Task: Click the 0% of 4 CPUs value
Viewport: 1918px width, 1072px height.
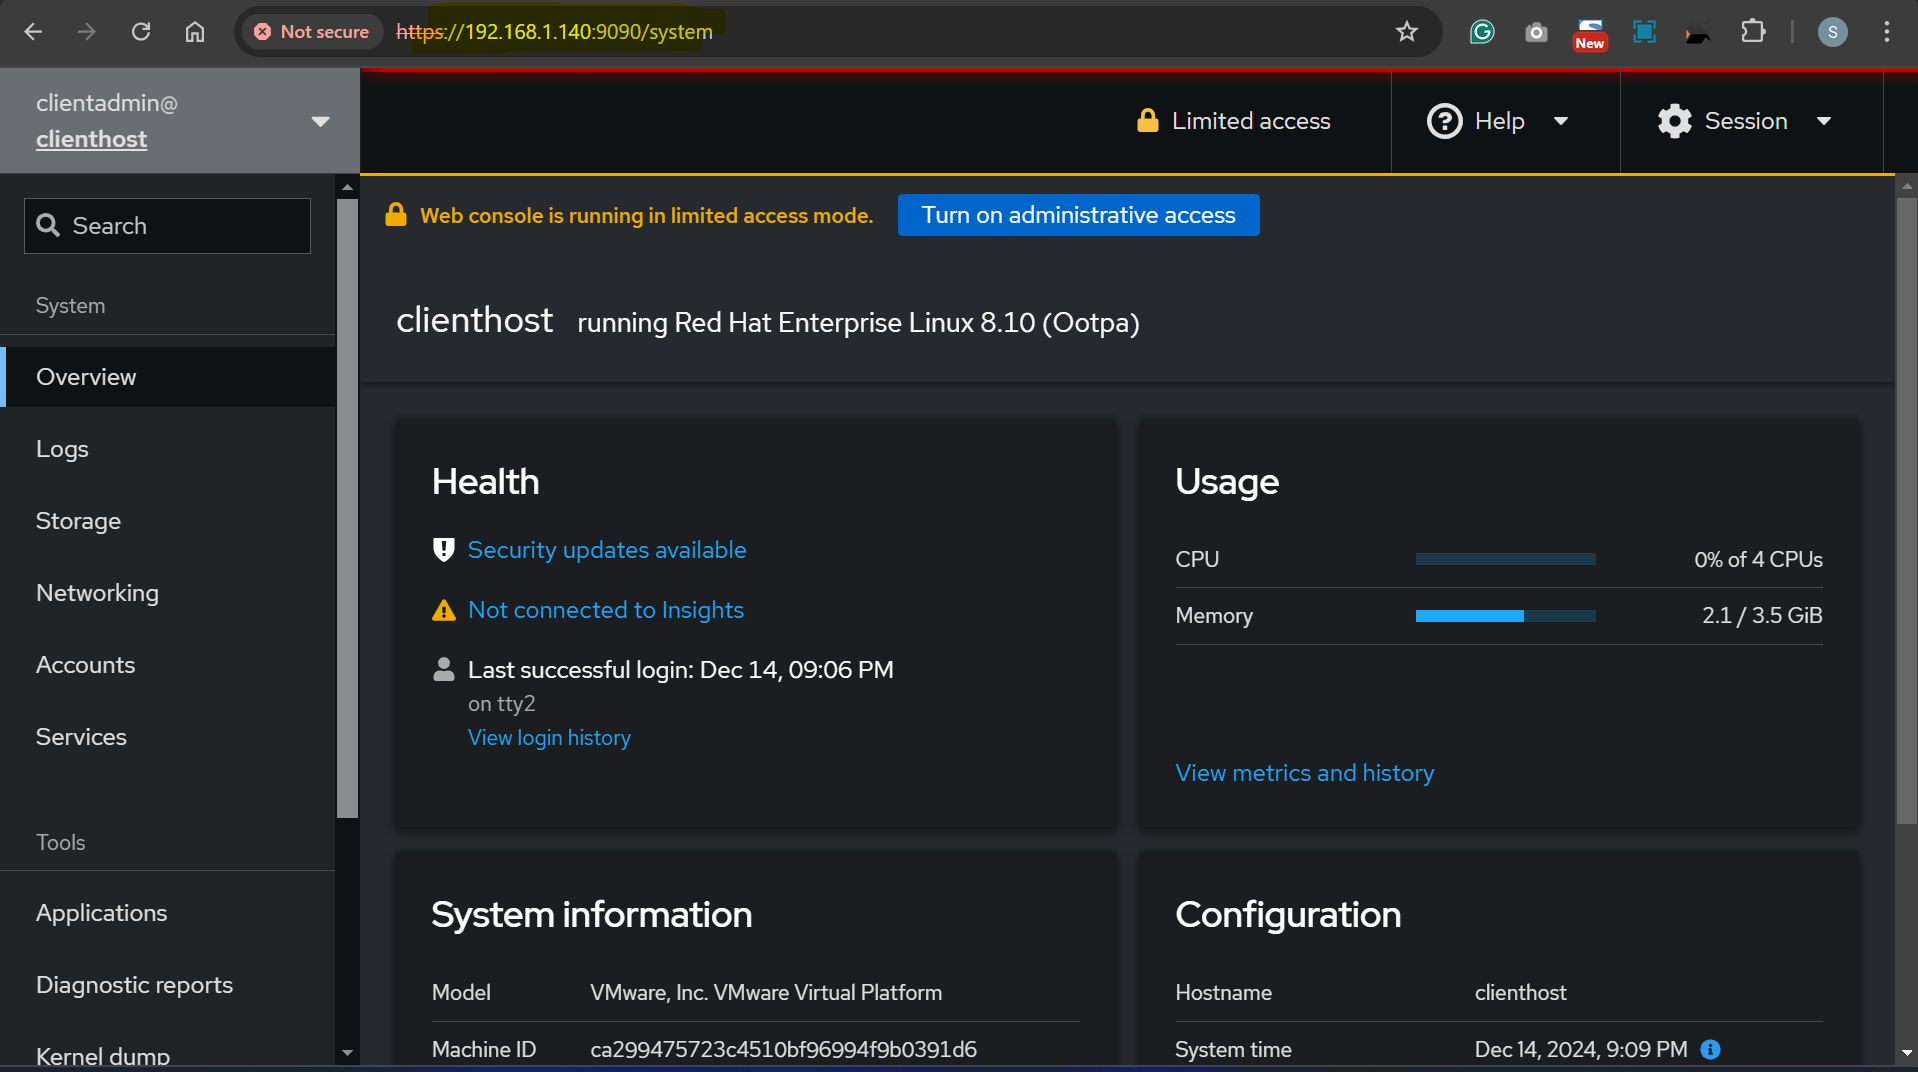Action: [1758, 560]
